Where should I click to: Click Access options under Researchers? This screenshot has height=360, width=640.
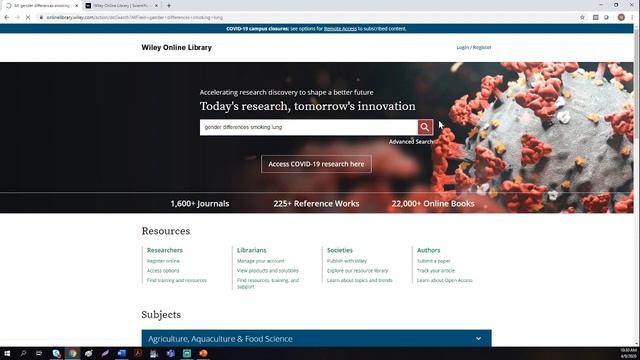[163, 271]
